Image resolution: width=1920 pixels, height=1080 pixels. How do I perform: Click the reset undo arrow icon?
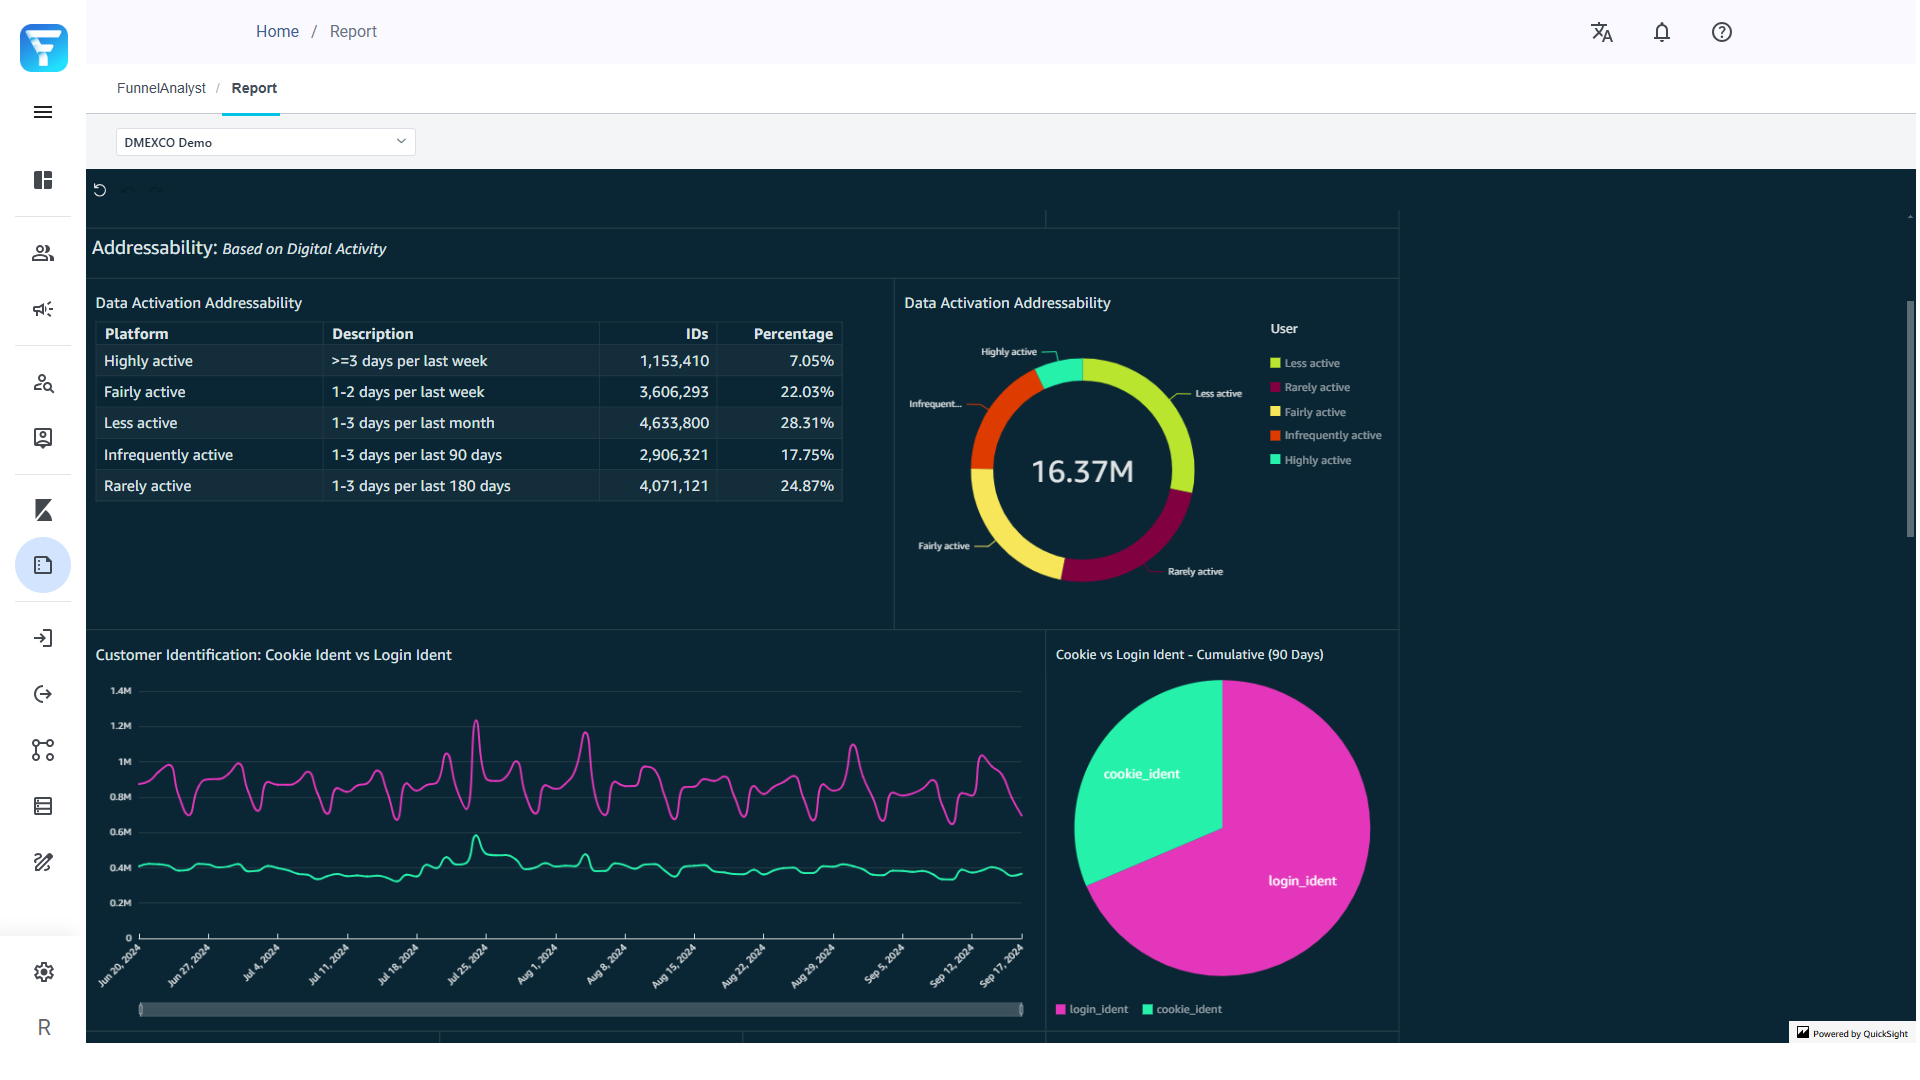tap(100, 190)
